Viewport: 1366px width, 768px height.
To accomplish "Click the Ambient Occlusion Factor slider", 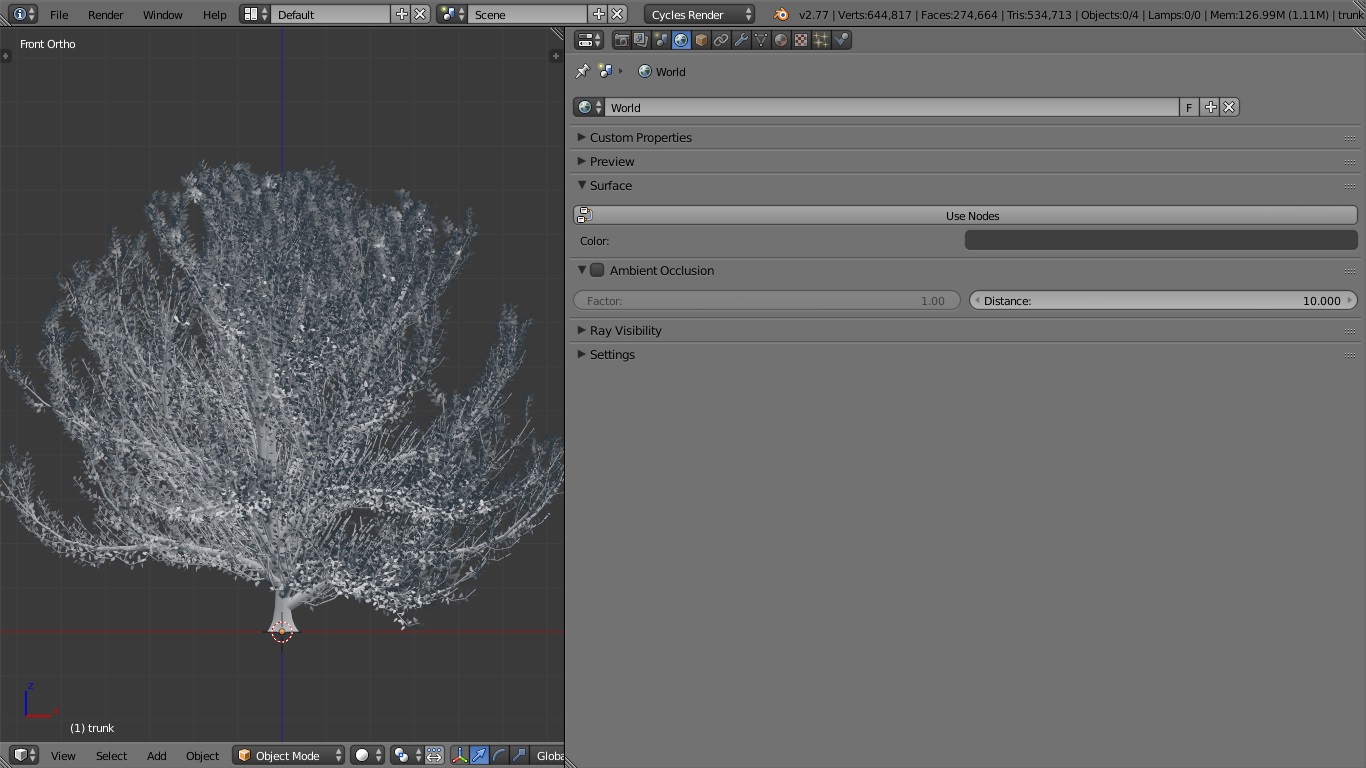I will [767, 300].
